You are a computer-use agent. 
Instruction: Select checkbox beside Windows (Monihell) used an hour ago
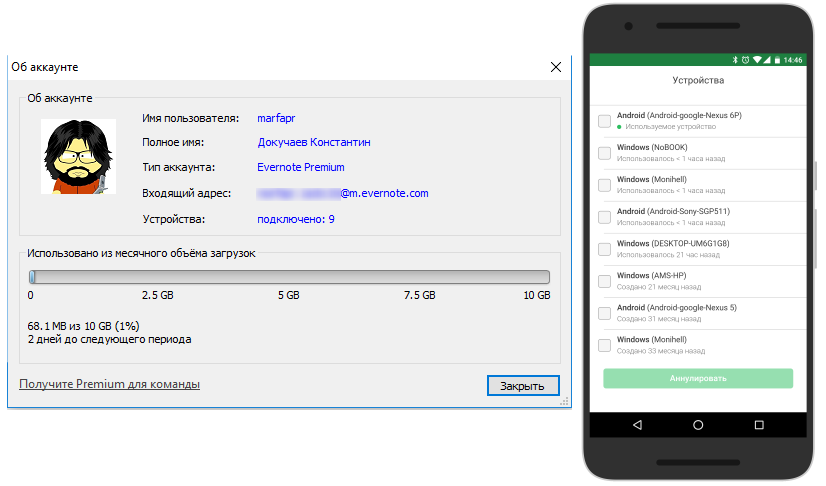(604, 185)
